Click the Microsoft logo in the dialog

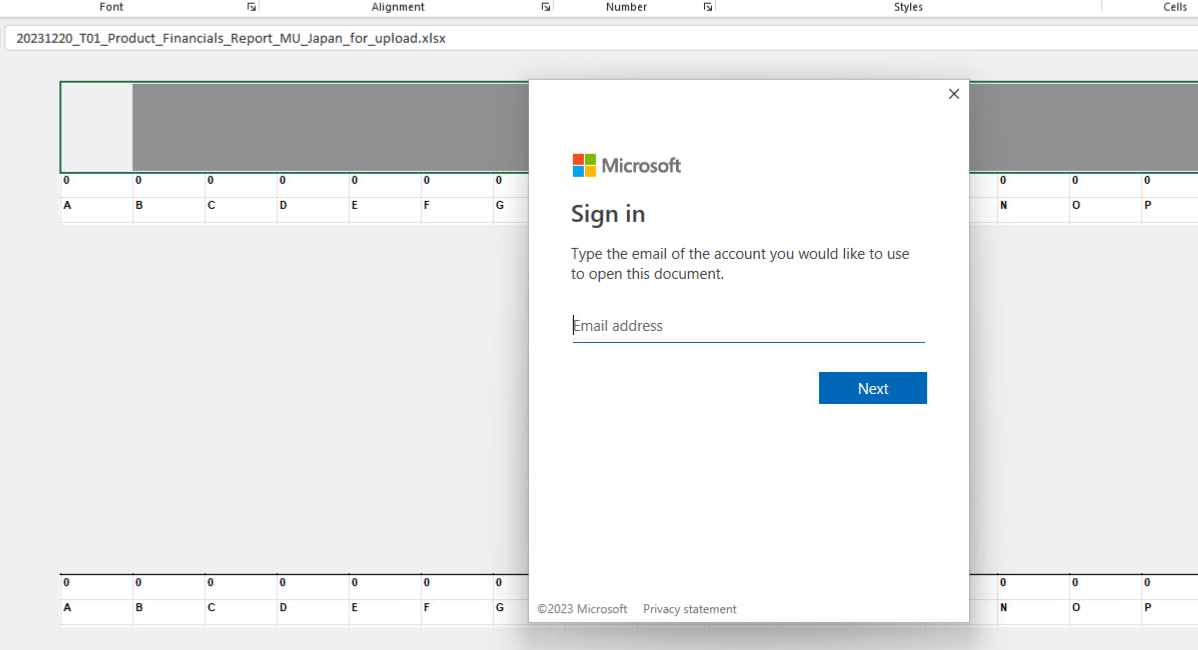coord(627,165)
